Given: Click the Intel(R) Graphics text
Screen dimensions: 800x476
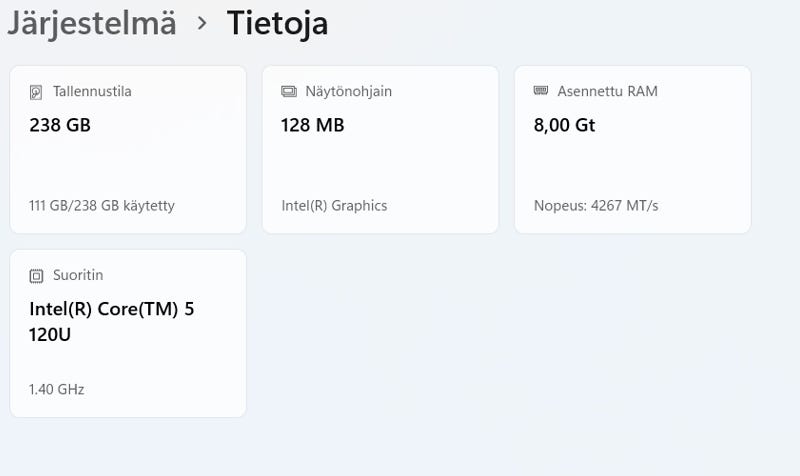Looking at the screenshot, I should point(334,206).
